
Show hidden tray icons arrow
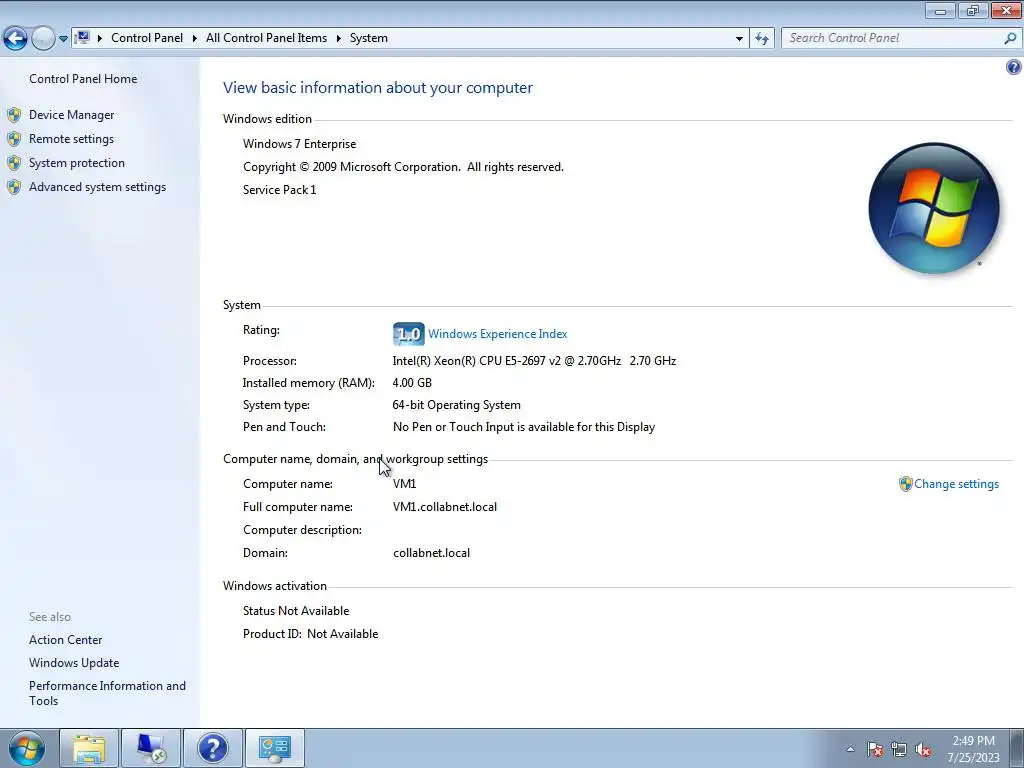(850, 749)
